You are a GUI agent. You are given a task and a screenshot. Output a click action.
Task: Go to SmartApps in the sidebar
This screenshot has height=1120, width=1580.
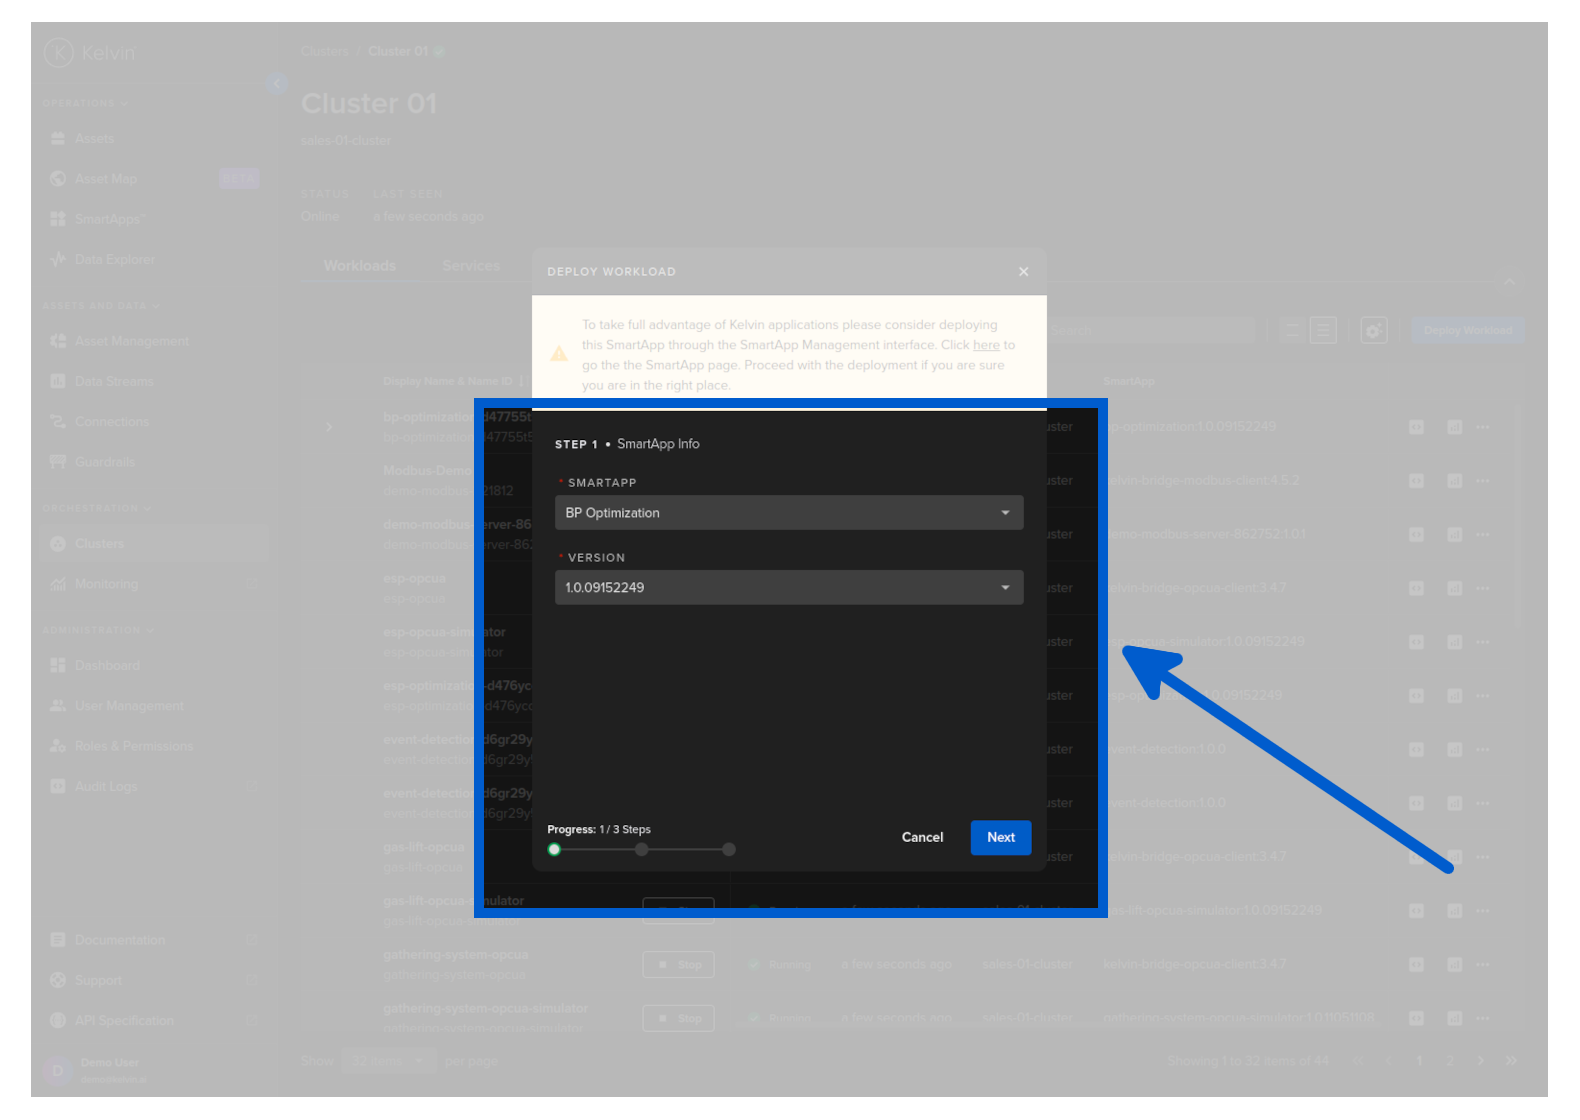pyautogui.click(x=109, y=219)
